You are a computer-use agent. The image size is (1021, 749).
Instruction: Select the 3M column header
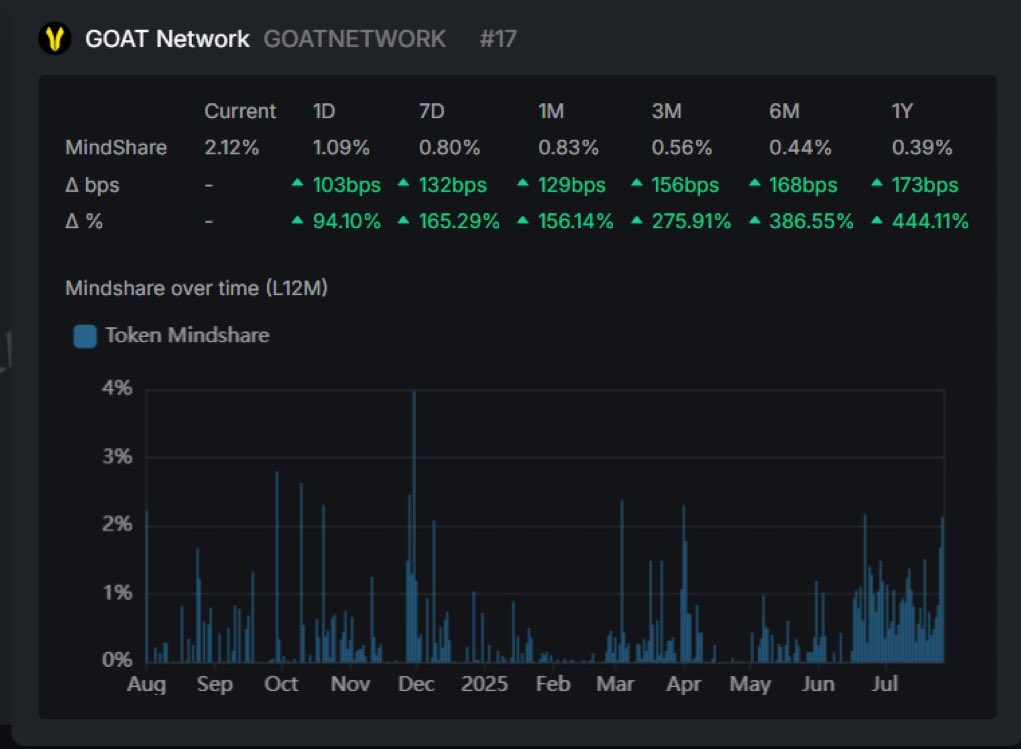click(667, 111)
